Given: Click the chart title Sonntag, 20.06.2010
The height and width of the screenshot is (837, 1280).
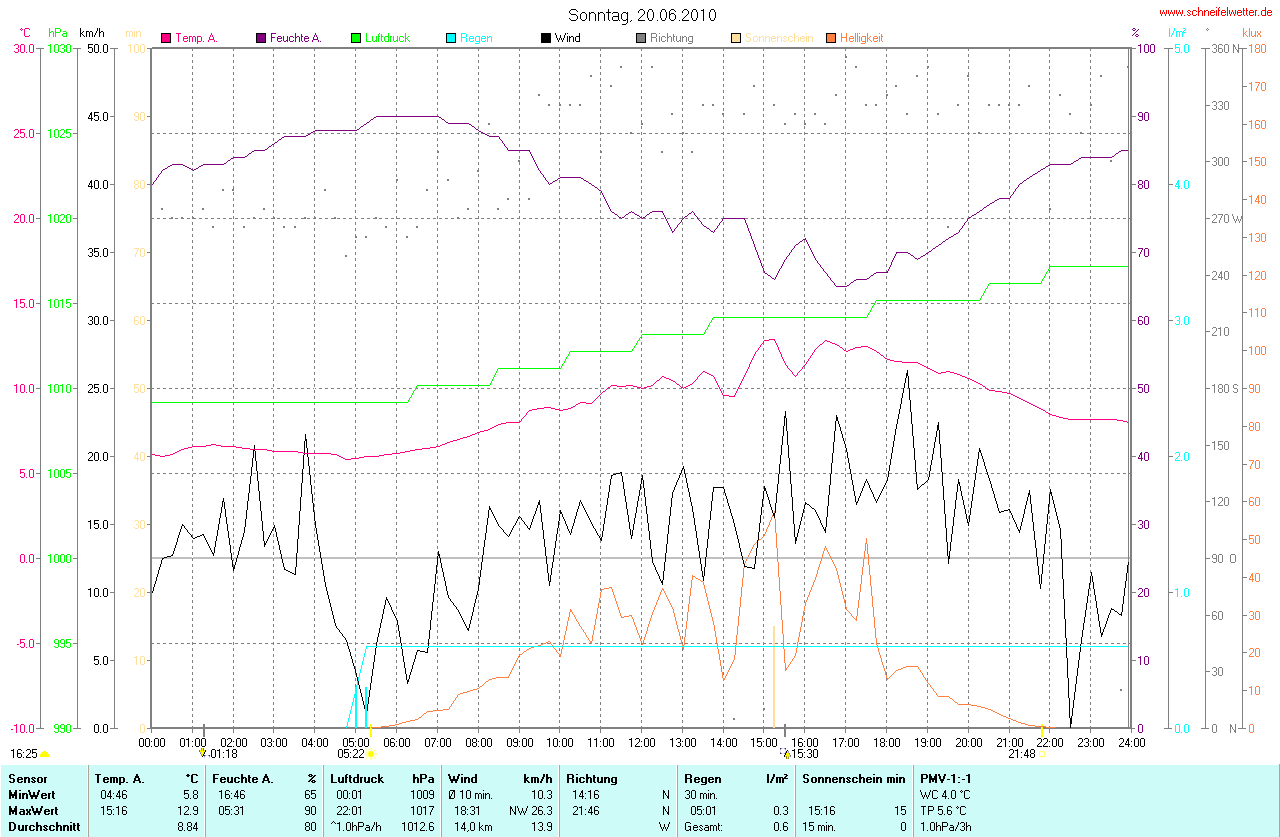Looking at the screenshot, I should click(641, 15).
